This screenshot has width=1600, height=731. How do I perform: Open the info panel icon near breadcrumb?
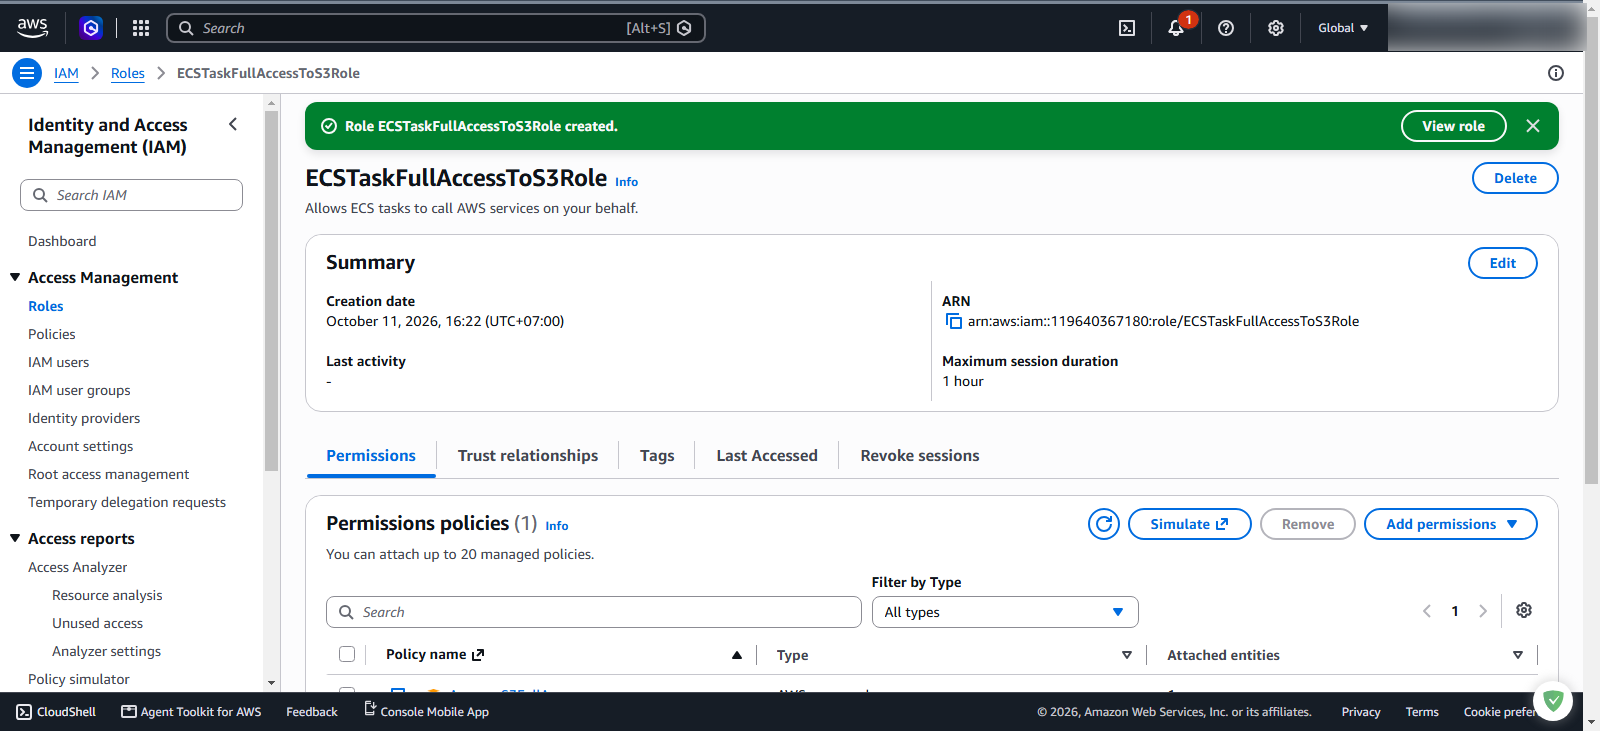[1556, 73]
